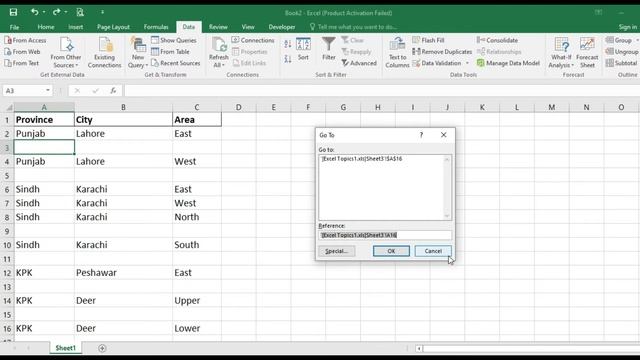Open the New Query dropdown
640x360 pixels.
click(x=138, y=52)
